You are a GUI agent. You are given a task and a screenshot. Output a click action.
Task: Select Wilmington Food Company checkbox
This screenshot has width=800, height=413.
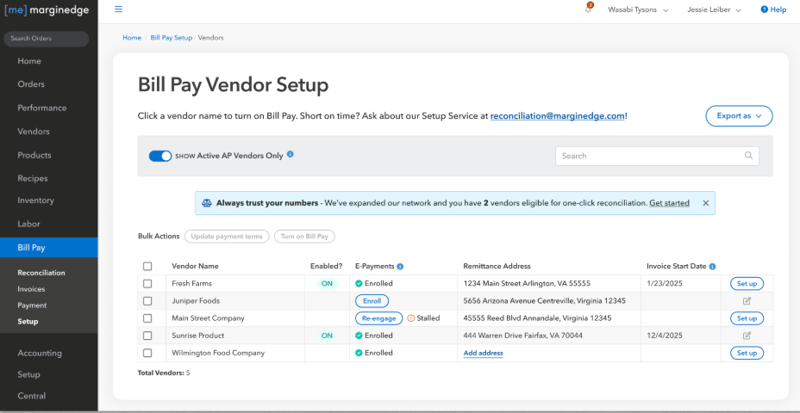[x=147, y=353]
